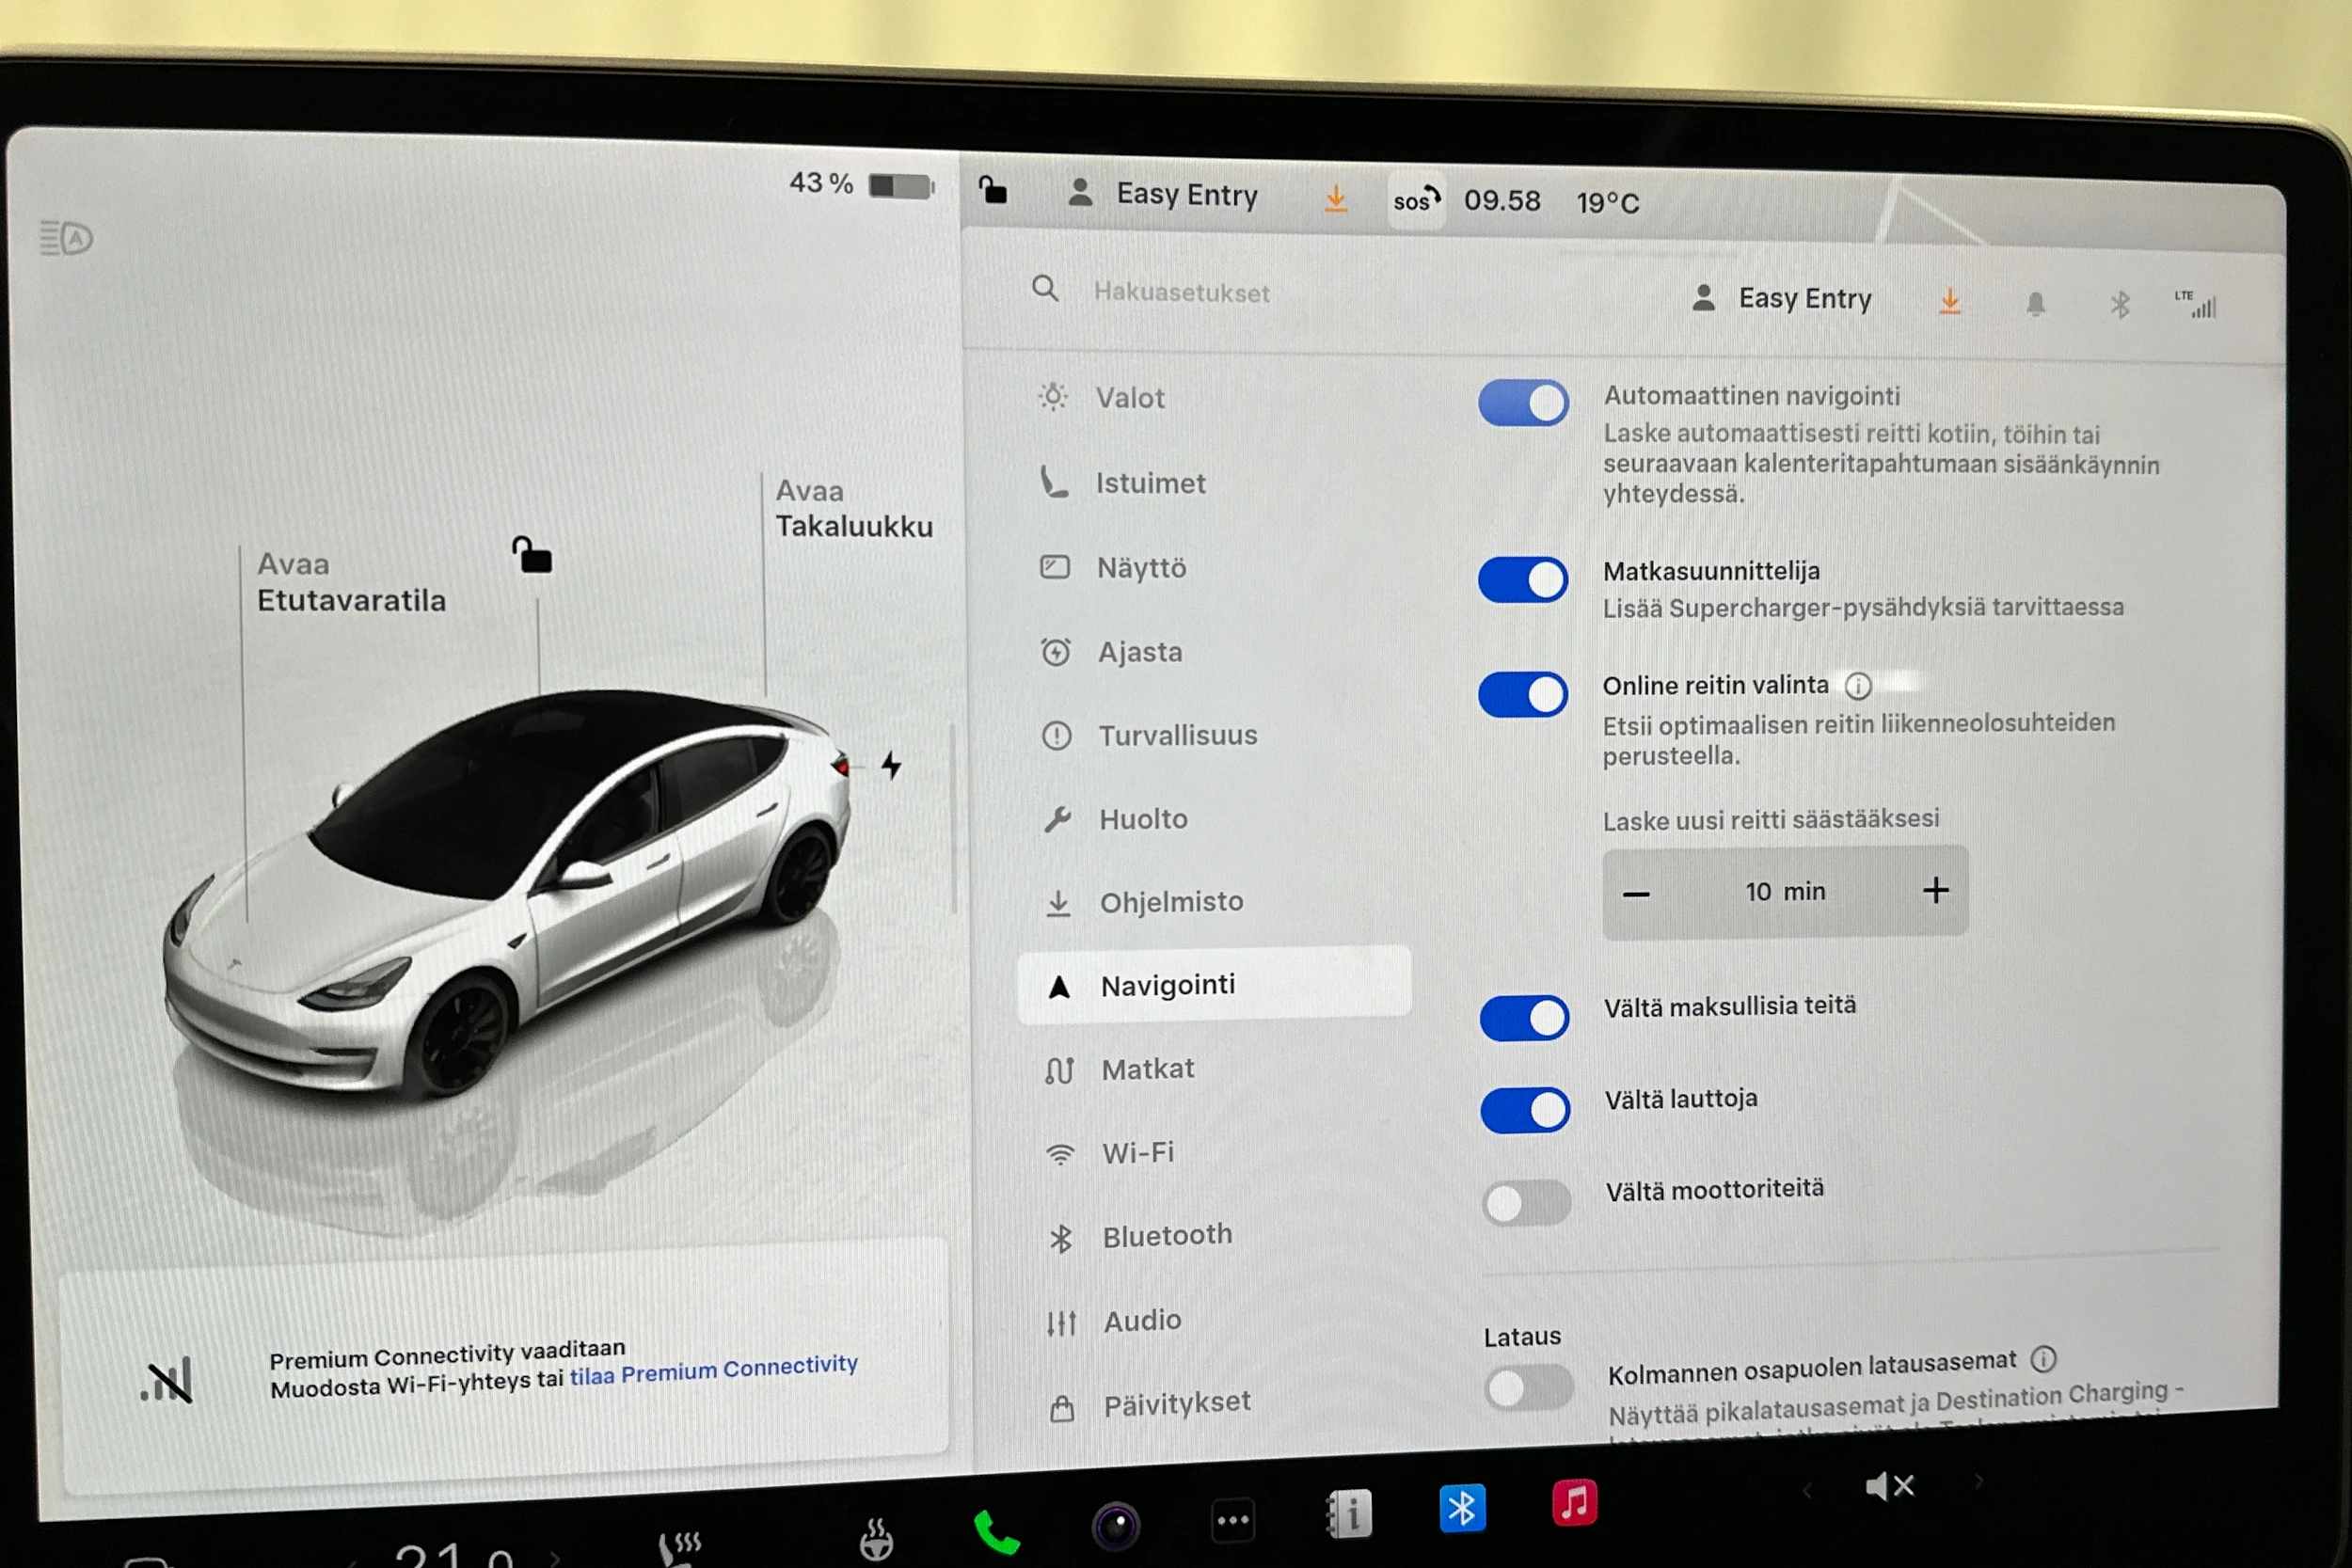Screen dimensions: 2352x1568
Task: Tap info icon next to Online reitin valinta
Action: (1858, 686)
